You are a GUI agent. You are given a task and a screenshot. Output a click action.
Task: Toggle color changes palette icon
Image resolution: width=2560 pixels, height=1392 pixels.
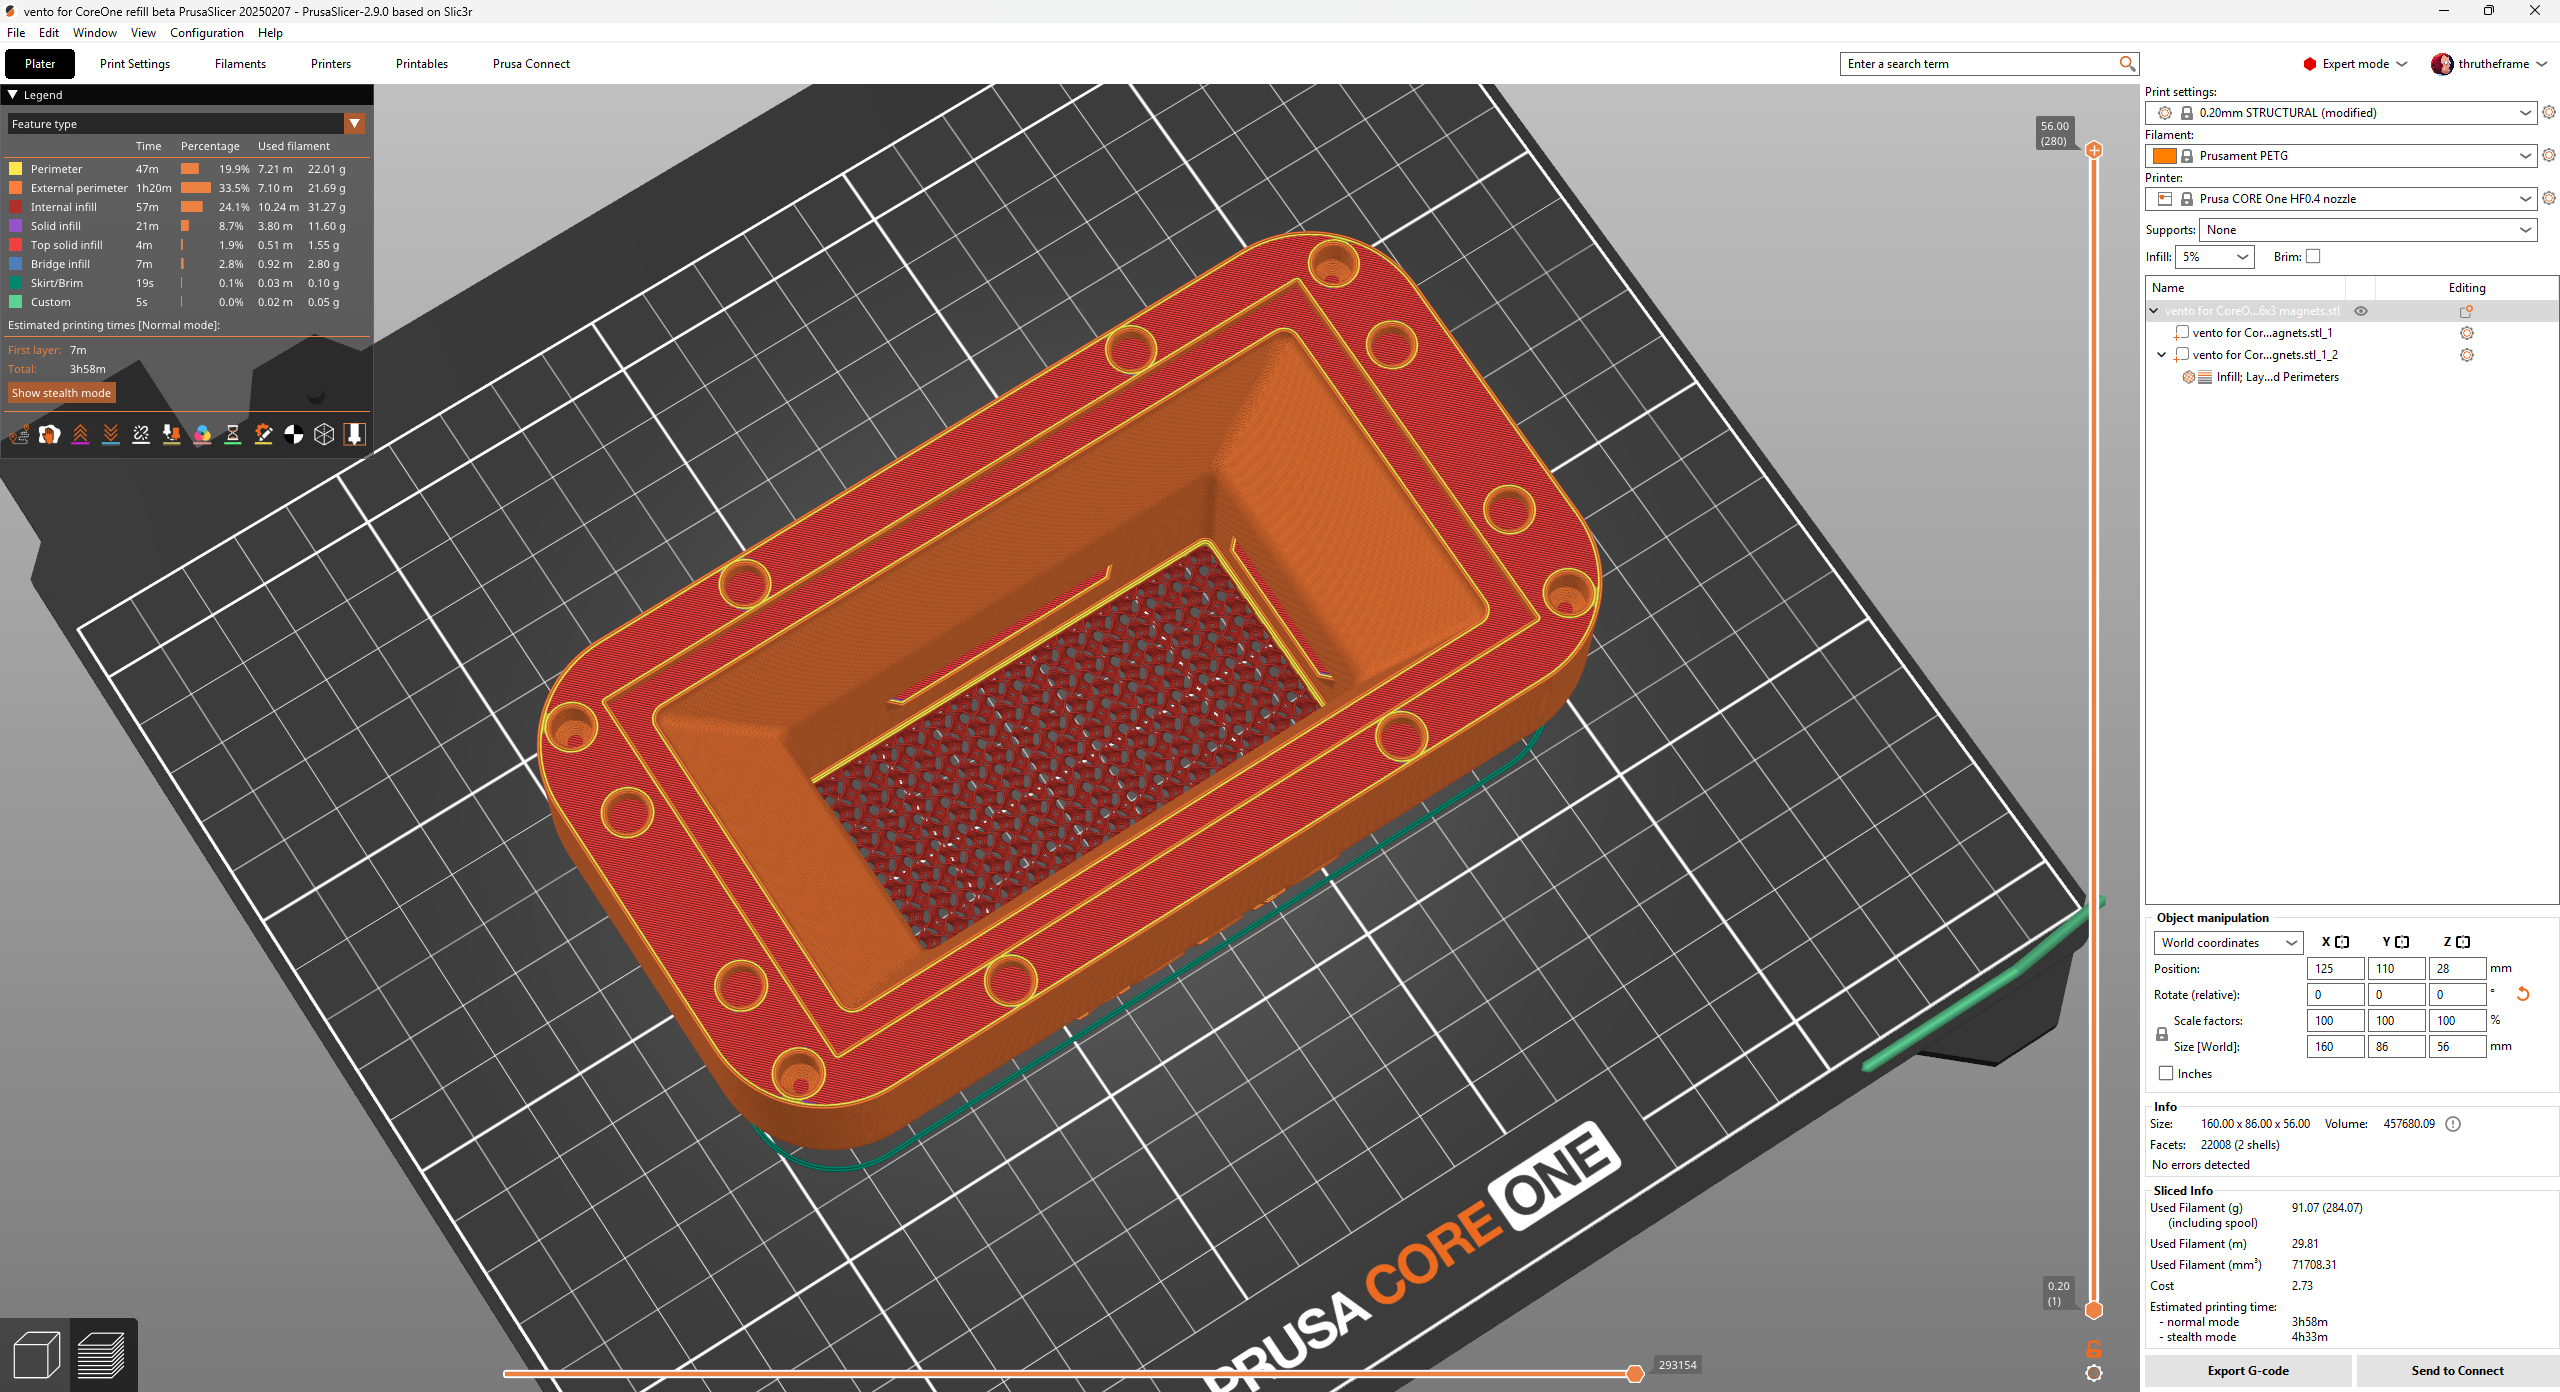click(x=202, y=434)
